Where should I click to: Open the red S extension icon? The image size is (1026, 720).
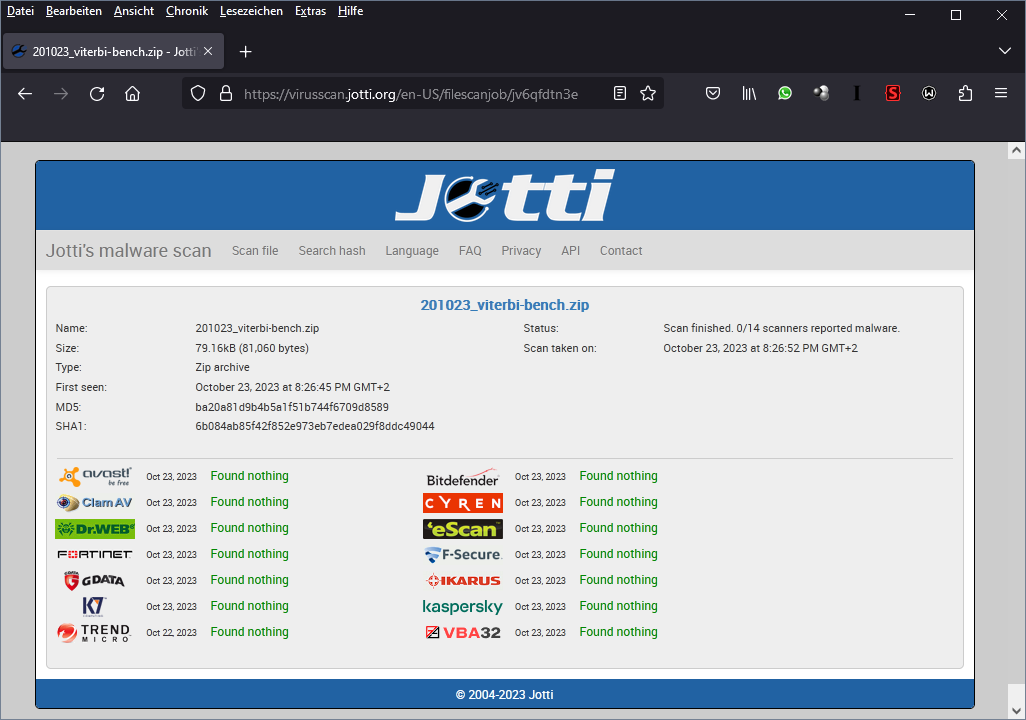[893, 94]
